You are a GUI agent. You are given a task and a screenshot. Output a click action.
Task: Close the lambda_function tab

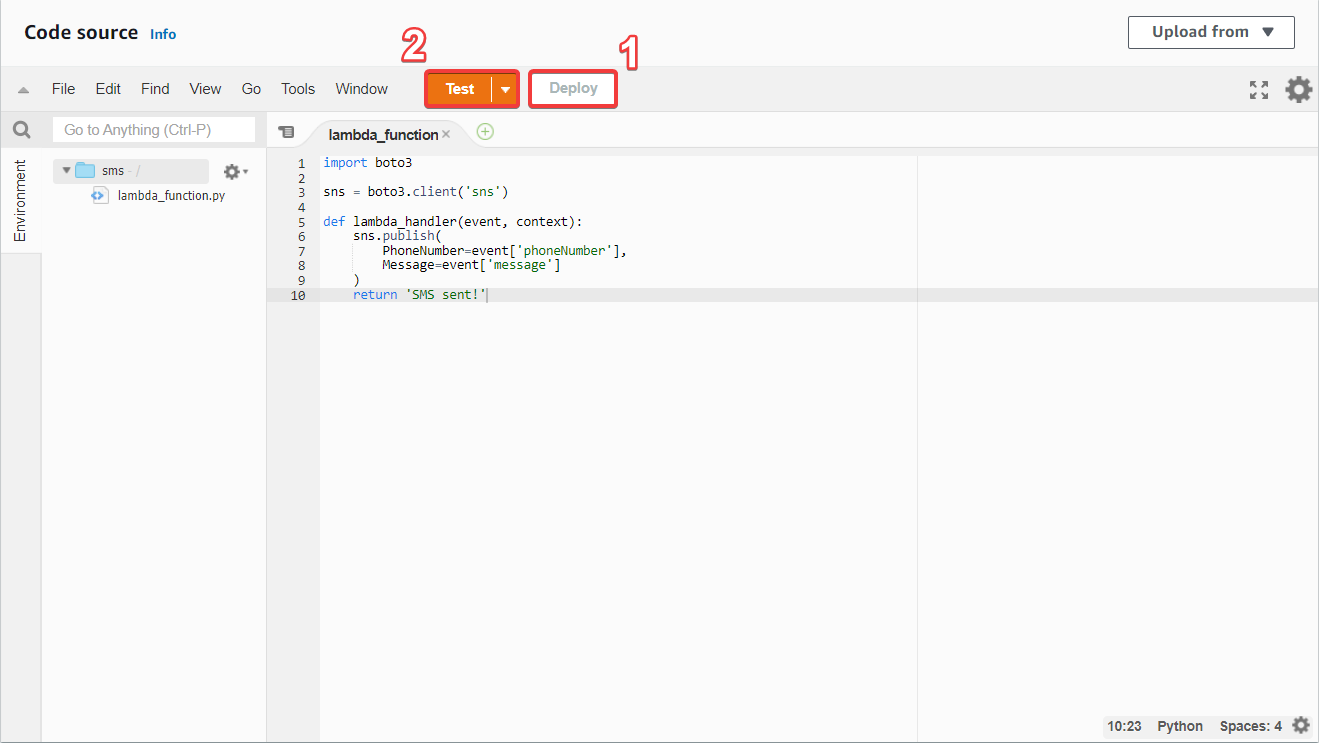click(446, 134)
